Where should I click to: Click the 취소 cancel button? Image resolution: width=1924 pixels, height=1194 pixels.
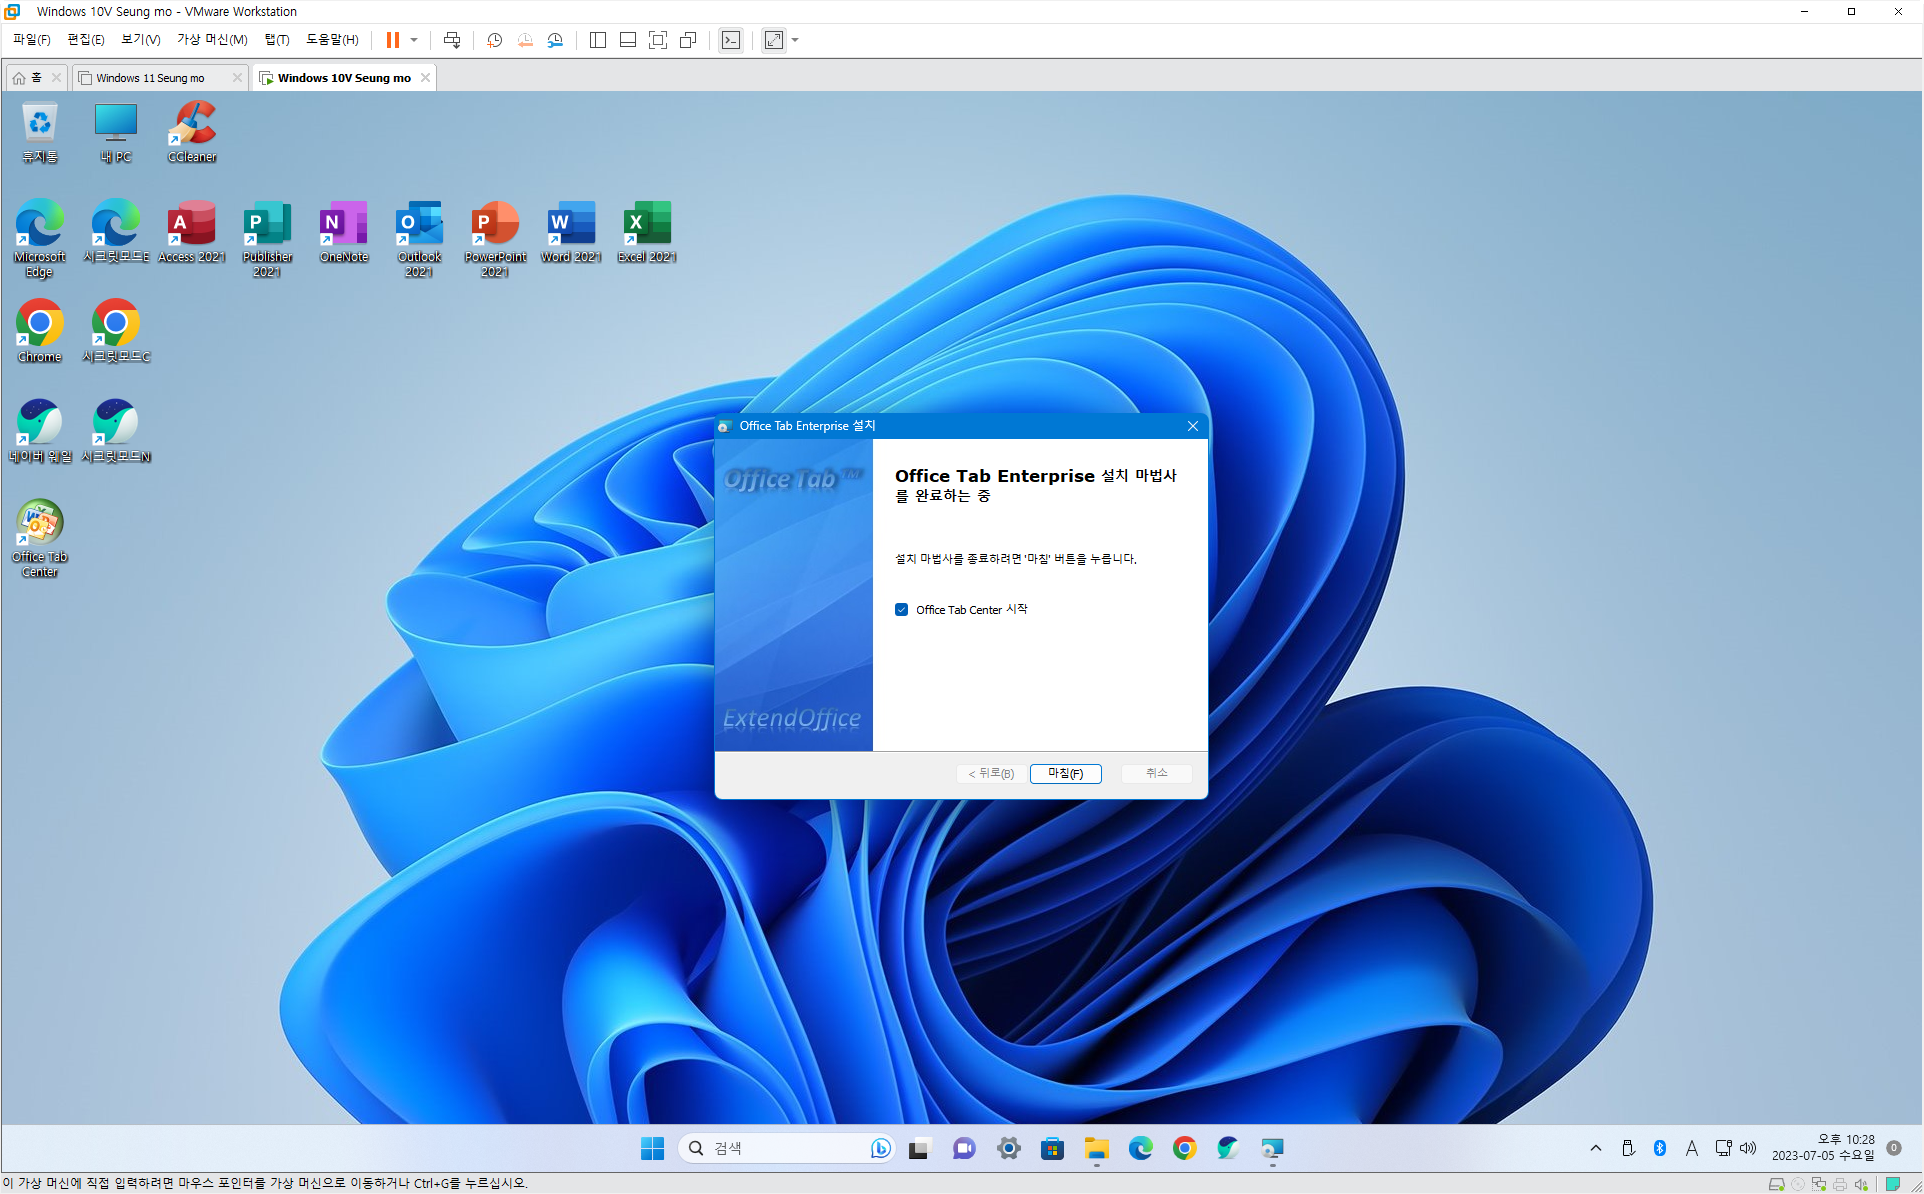point(1156,773)
